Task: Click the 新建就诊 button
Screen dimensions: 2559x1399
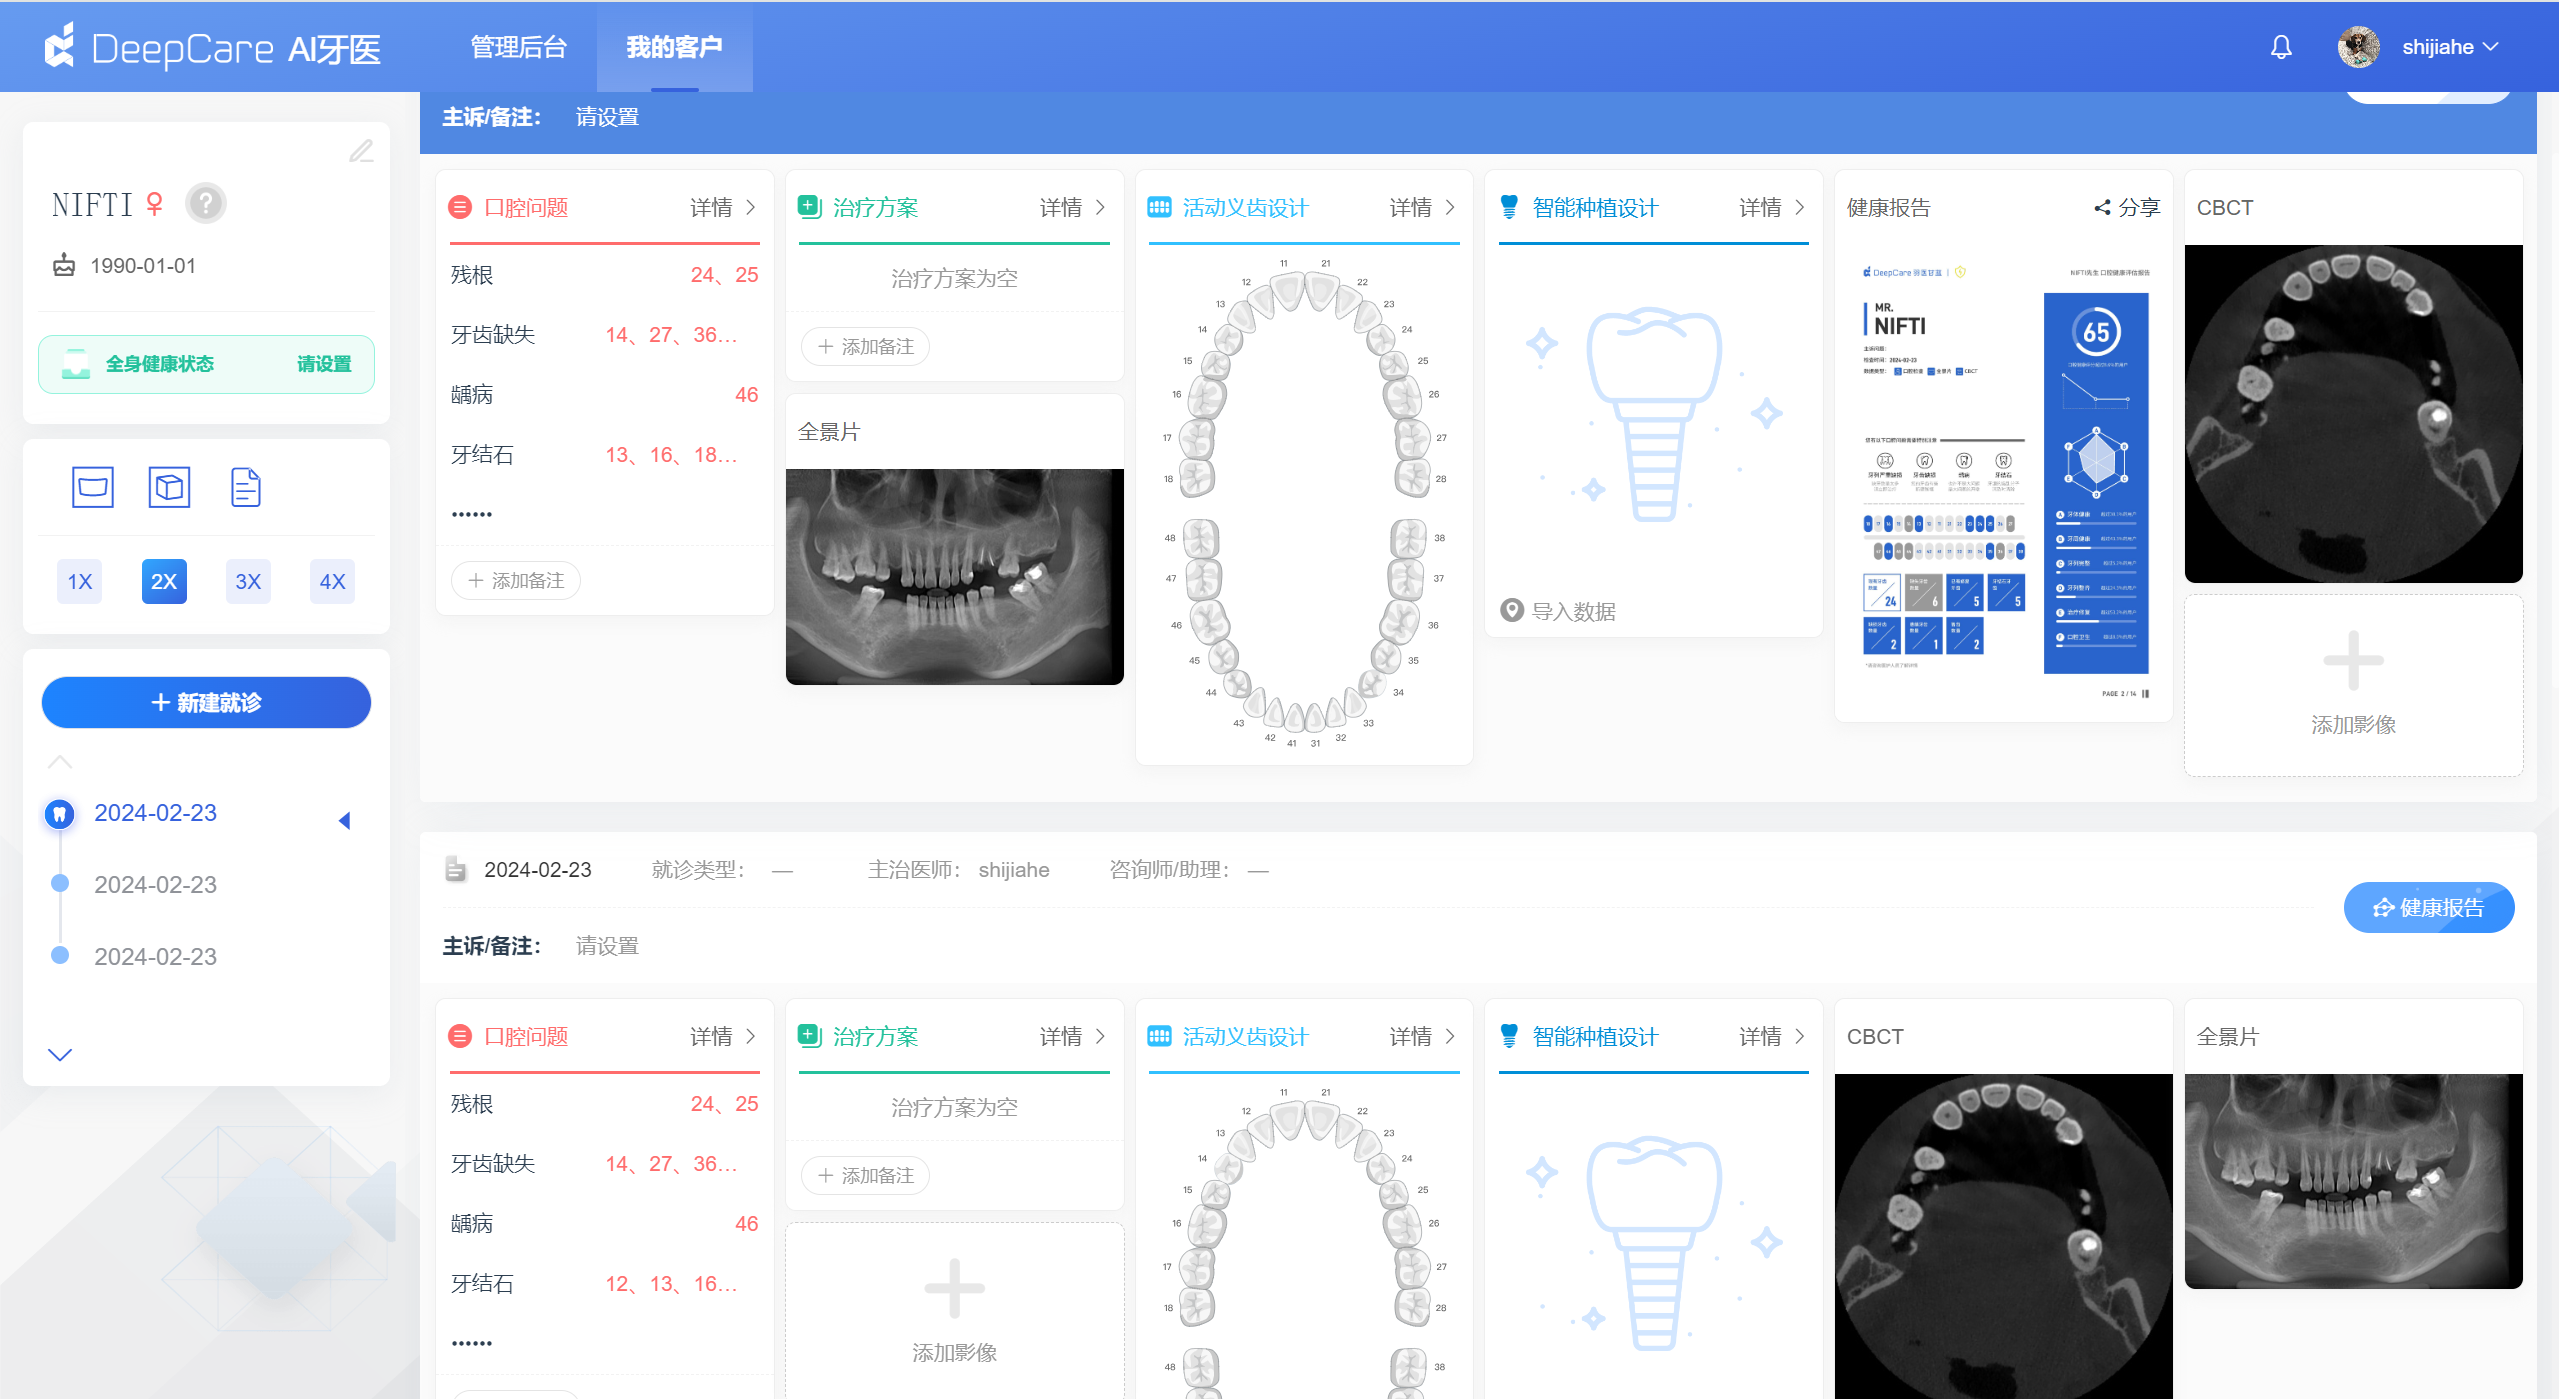Action: [206, 703]
